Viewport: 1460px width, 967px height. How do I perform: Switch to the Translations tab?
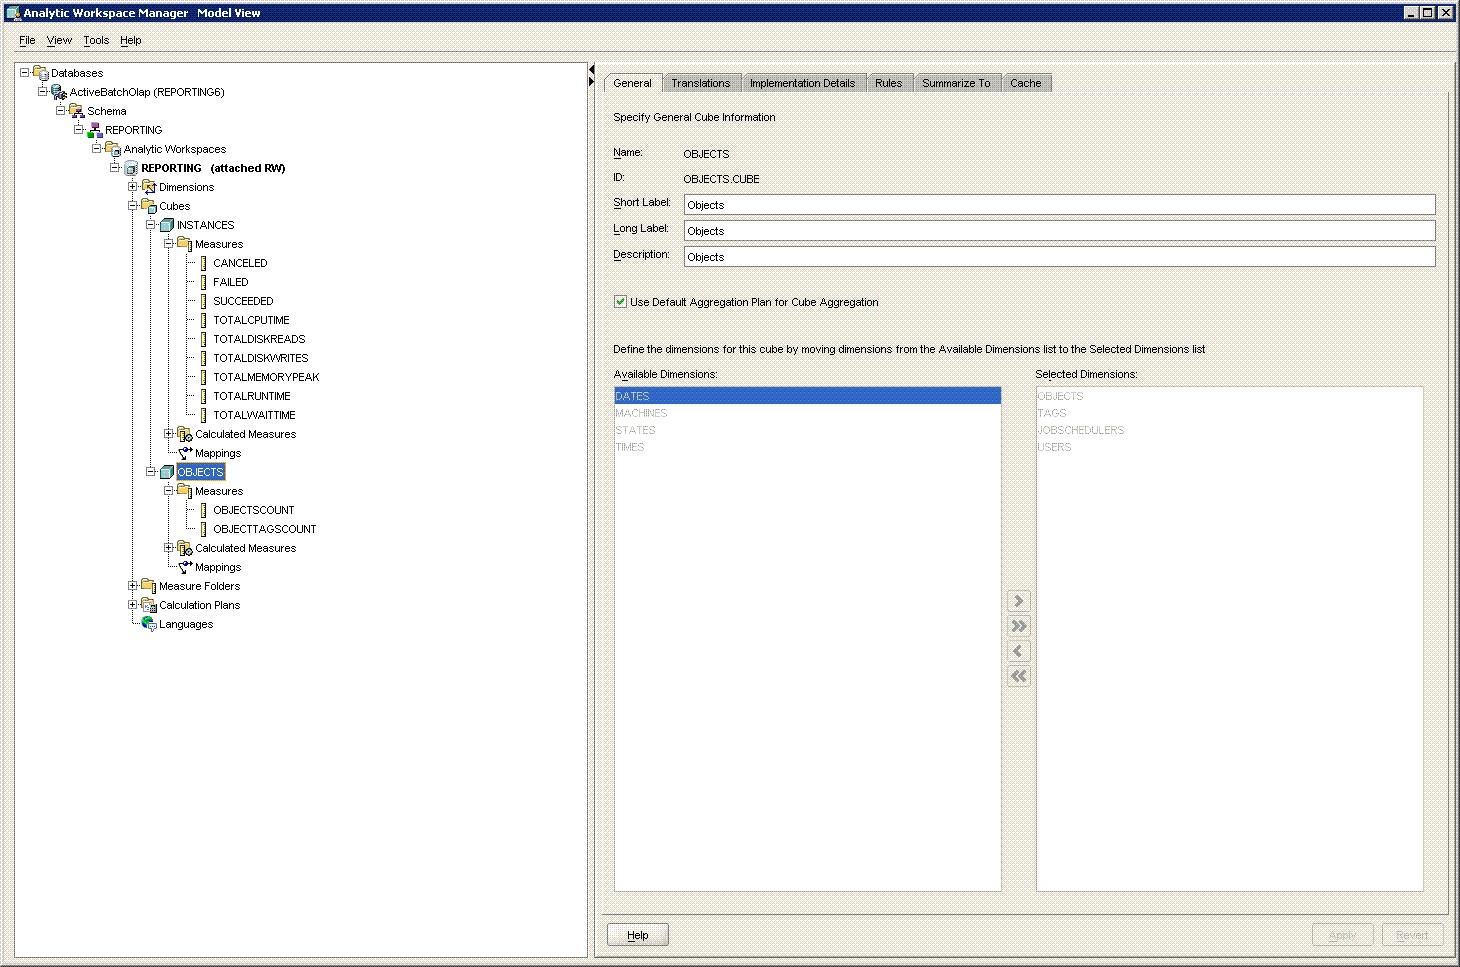(701, 83)
